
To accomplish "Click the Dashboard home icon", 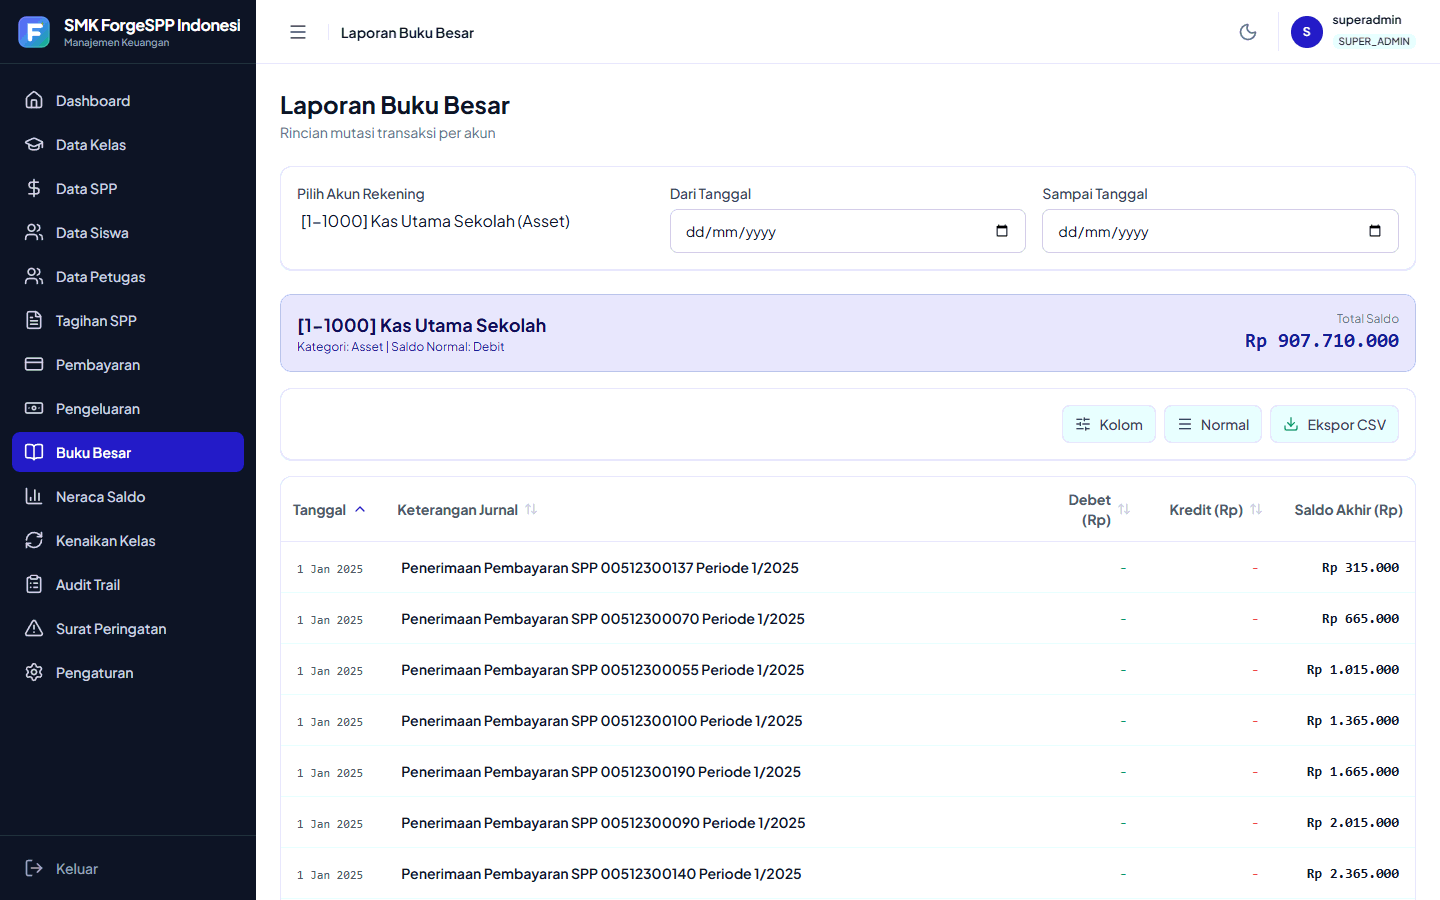I will [34, 100].
